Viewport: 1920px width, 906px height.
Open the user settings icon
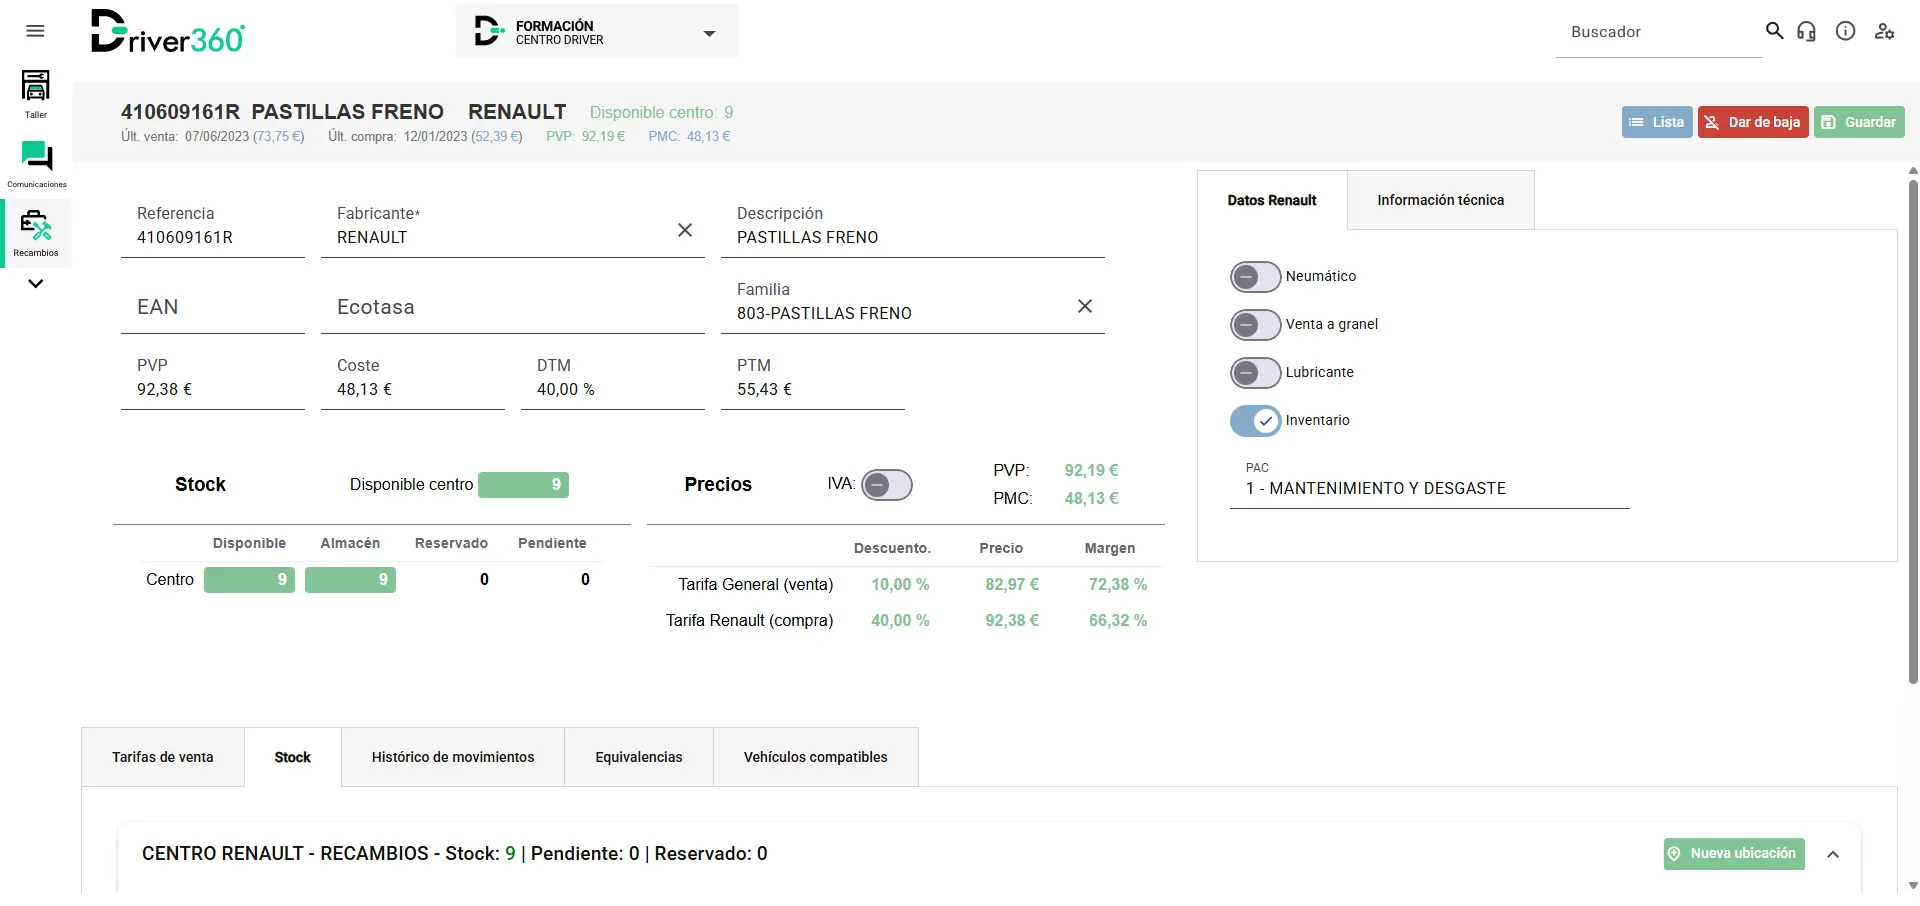pyautogui.click(x=1884, y=31)
